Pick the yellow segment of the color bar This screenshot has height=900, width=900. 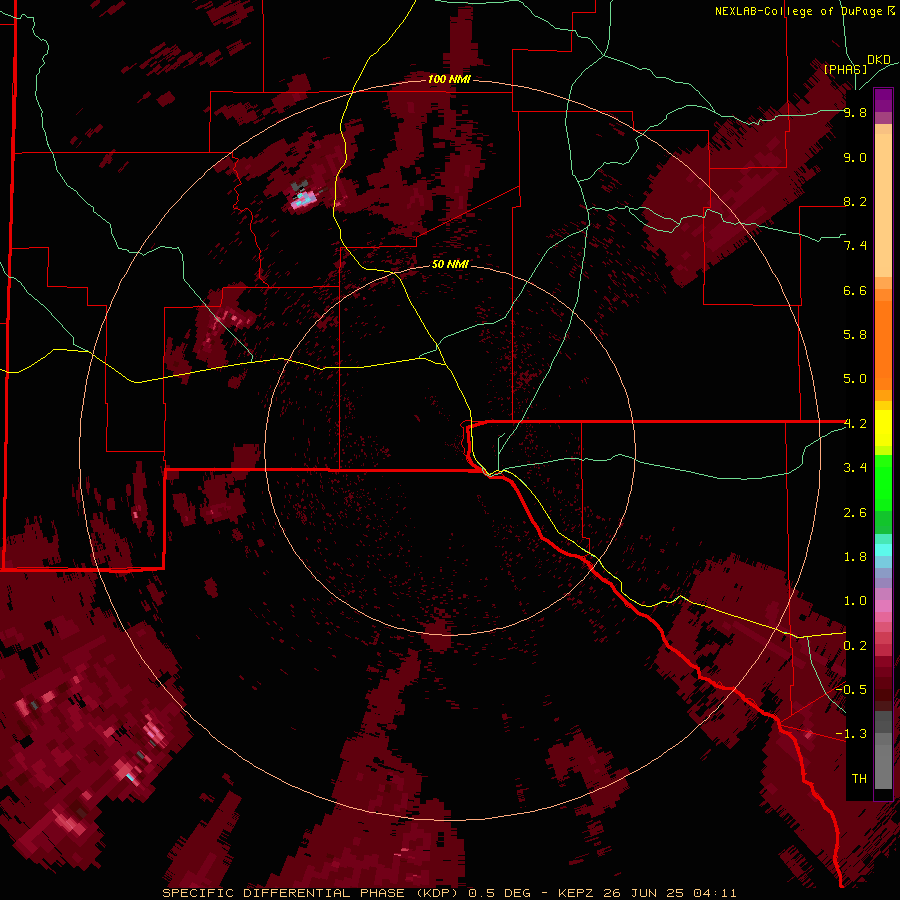tap(883, 428)
